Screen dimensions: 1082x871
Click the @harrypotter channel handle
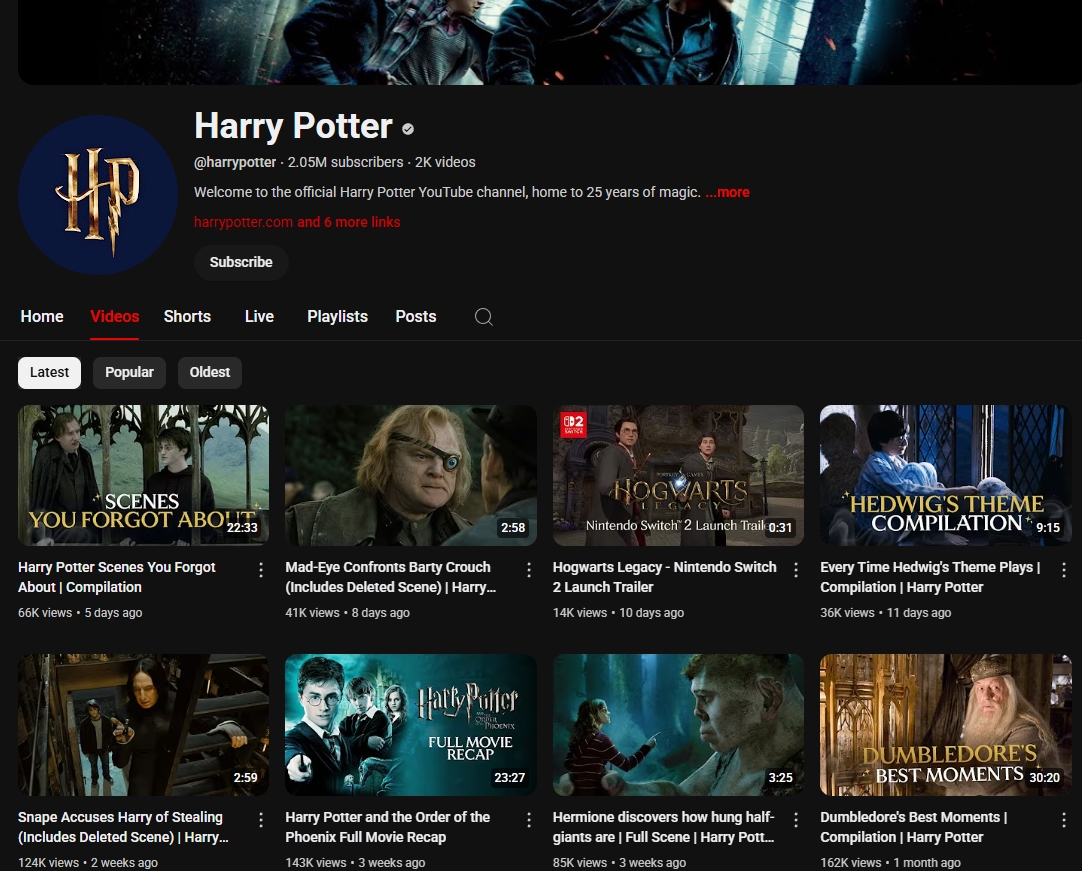click(235, 162)
